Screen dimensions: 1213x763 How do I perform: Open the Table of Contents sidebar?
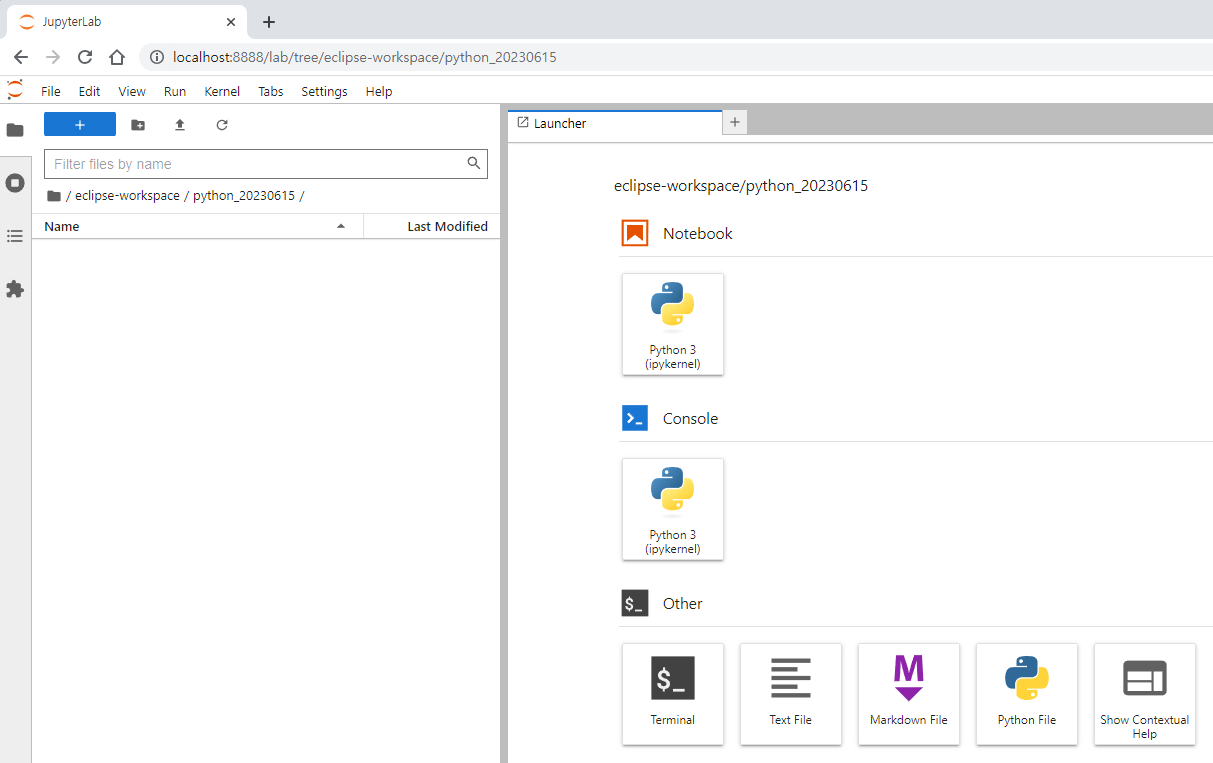tap(15, 236)
